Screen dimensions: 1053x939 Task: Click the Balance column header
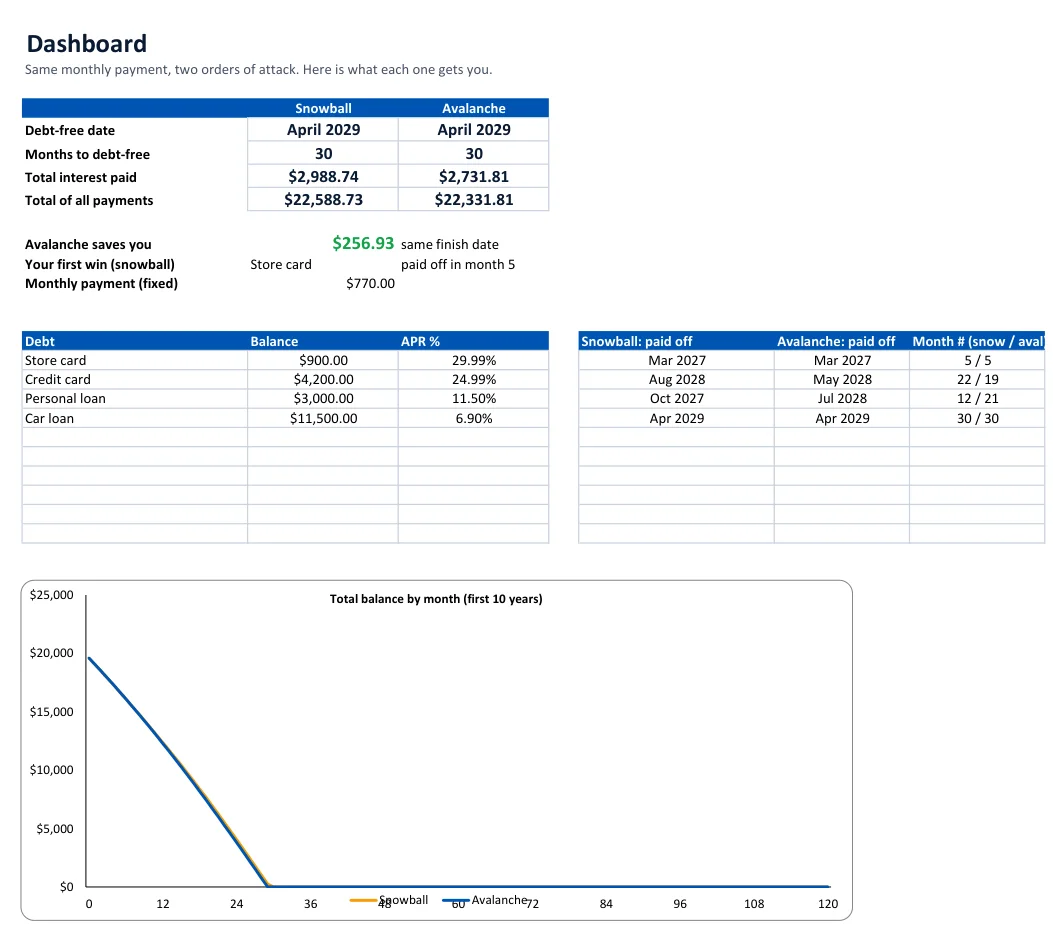[274, 341]
